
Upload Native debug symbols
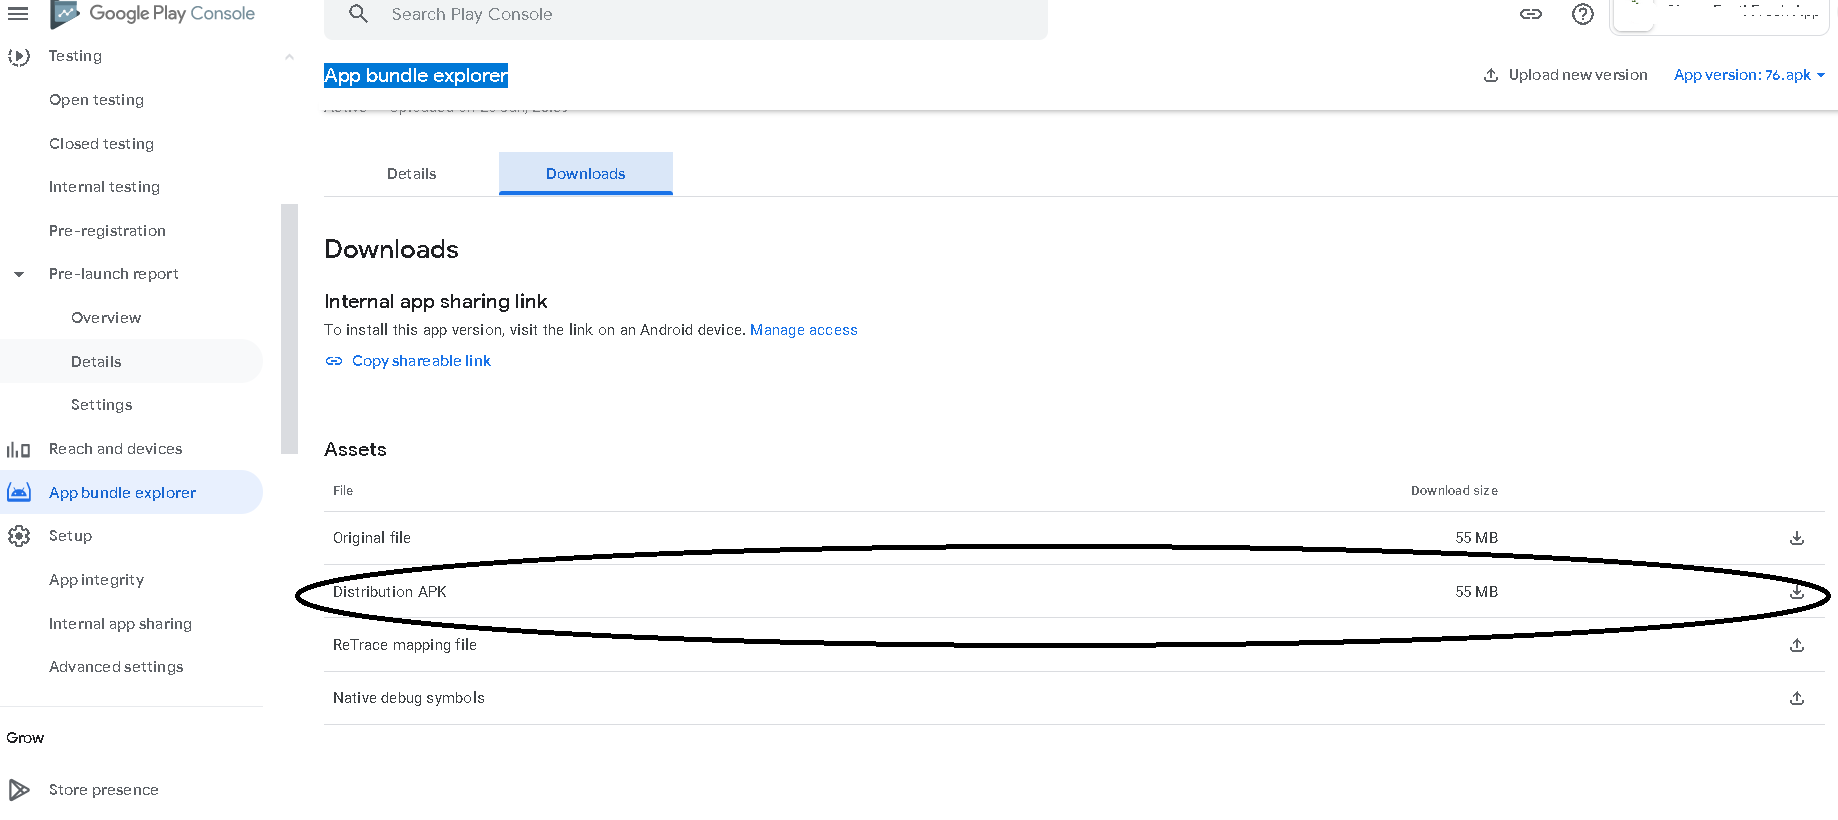1796,698
